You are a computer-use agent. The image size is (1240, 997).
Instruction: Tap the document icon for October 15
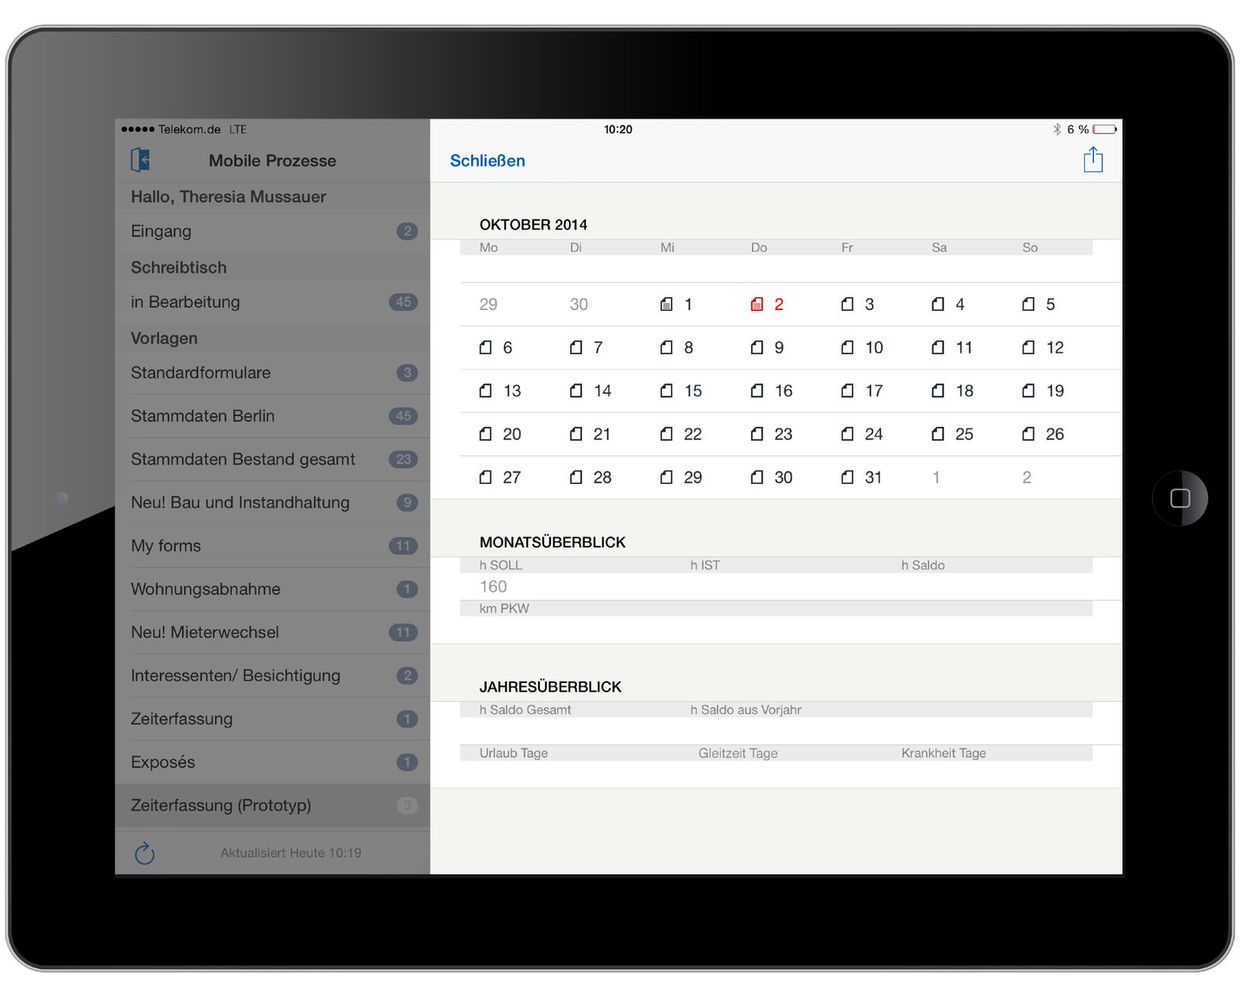pyautogui.click(x=667, y=391)
